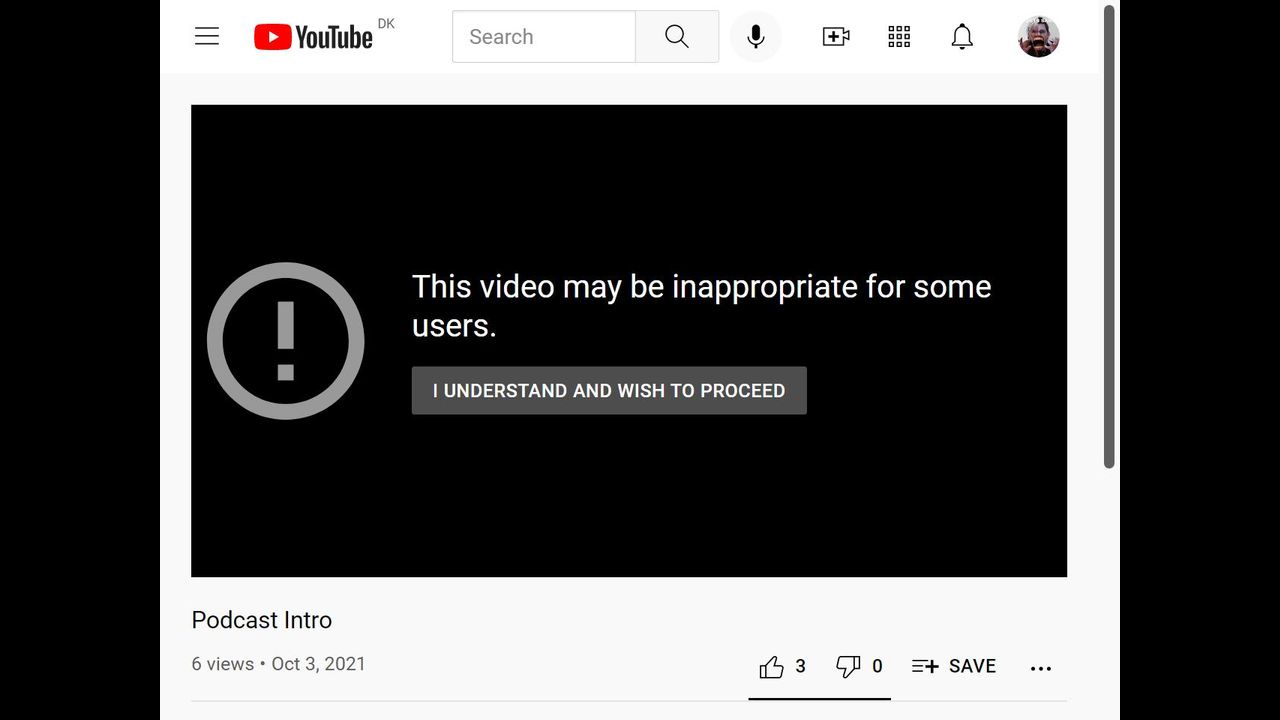This screenshot has width=1280, height=720.
Task: Click the like count number 3
Action: click(x=800, y=666)
